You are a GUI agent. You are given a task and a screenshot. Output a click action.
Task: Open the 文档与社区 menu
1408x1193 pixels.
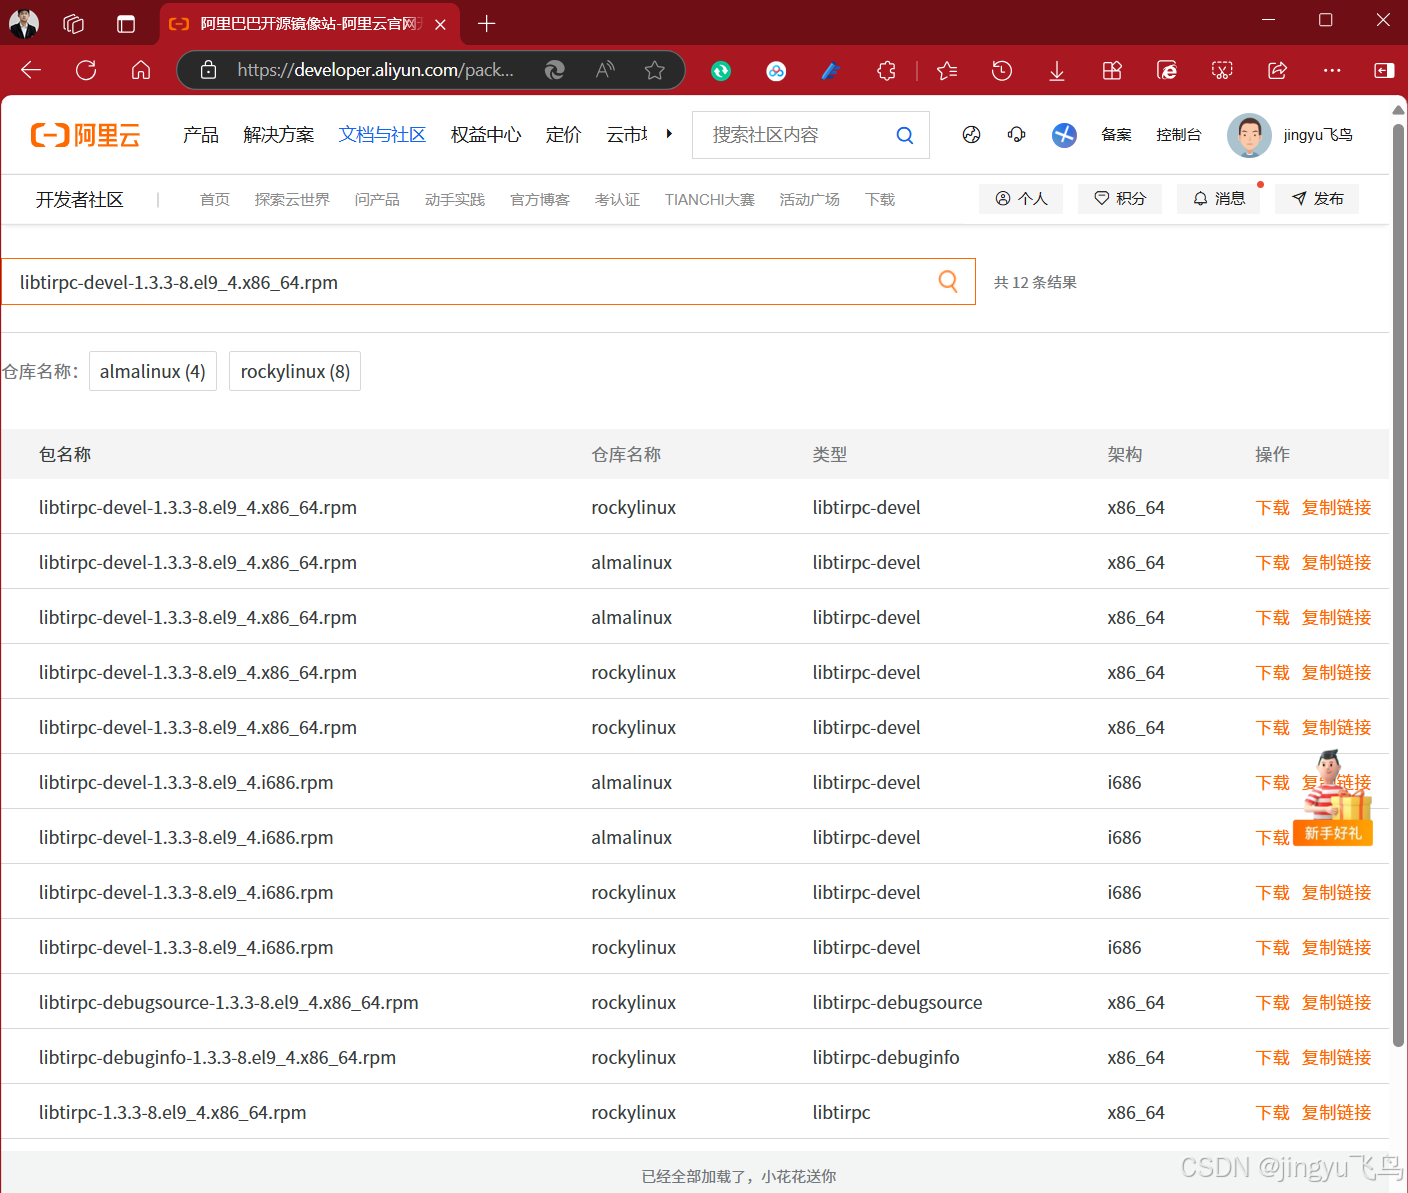pos(382,135)
